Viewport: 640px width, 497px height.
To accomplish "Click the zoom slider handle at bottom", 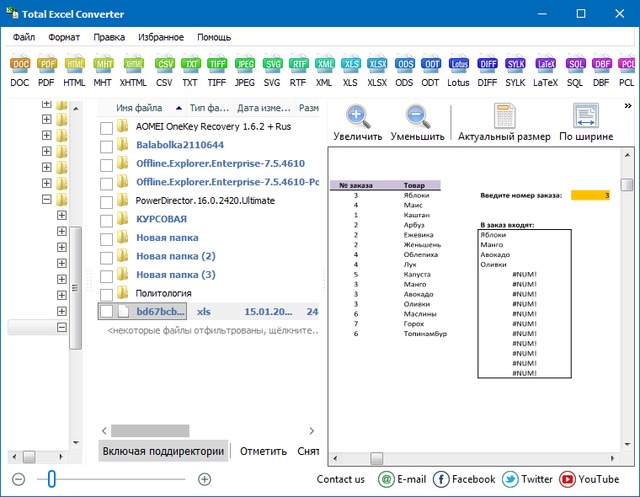I will (x=50, y=479).
